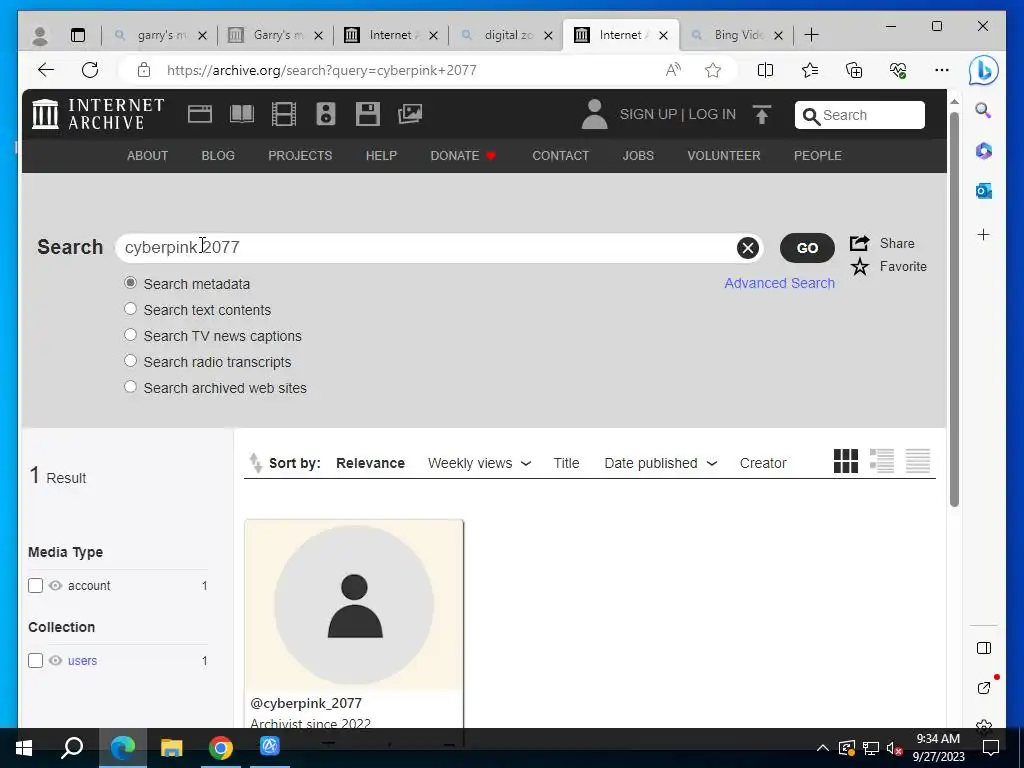Viewport: 1024px width, 768px height.
Task: Open Edge Favorites list icon
Action: [810, 70]
